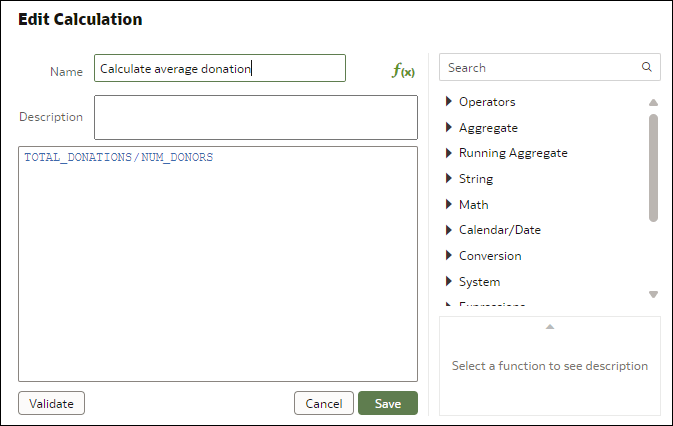Click the function list scrollbar thumb
673x426 pixels.
pyautogui.click(x=653, y=168)
